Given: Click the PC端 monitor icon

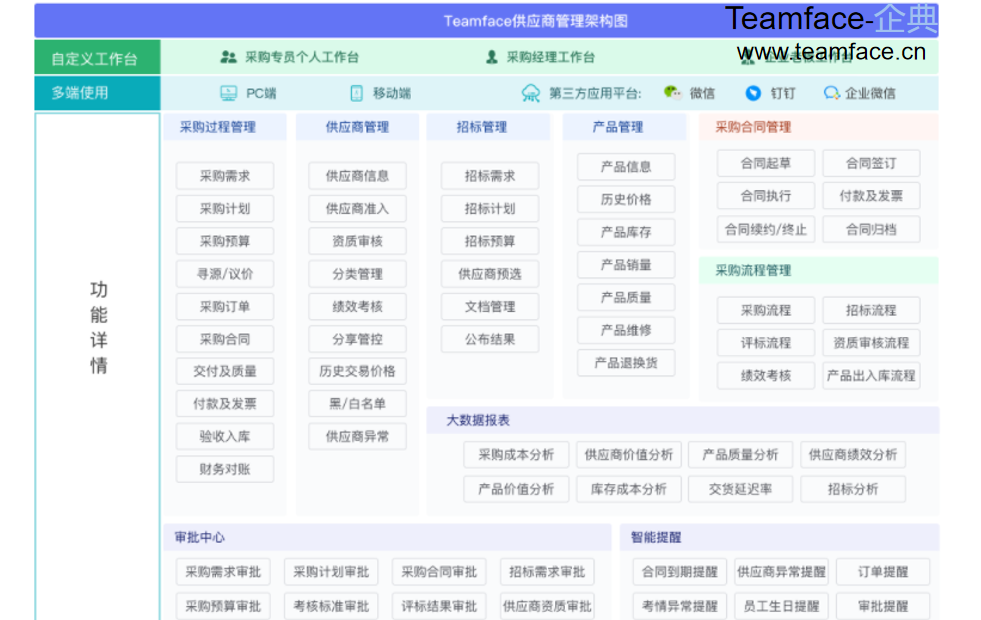Looking at the screenshot, I should 229,93.
